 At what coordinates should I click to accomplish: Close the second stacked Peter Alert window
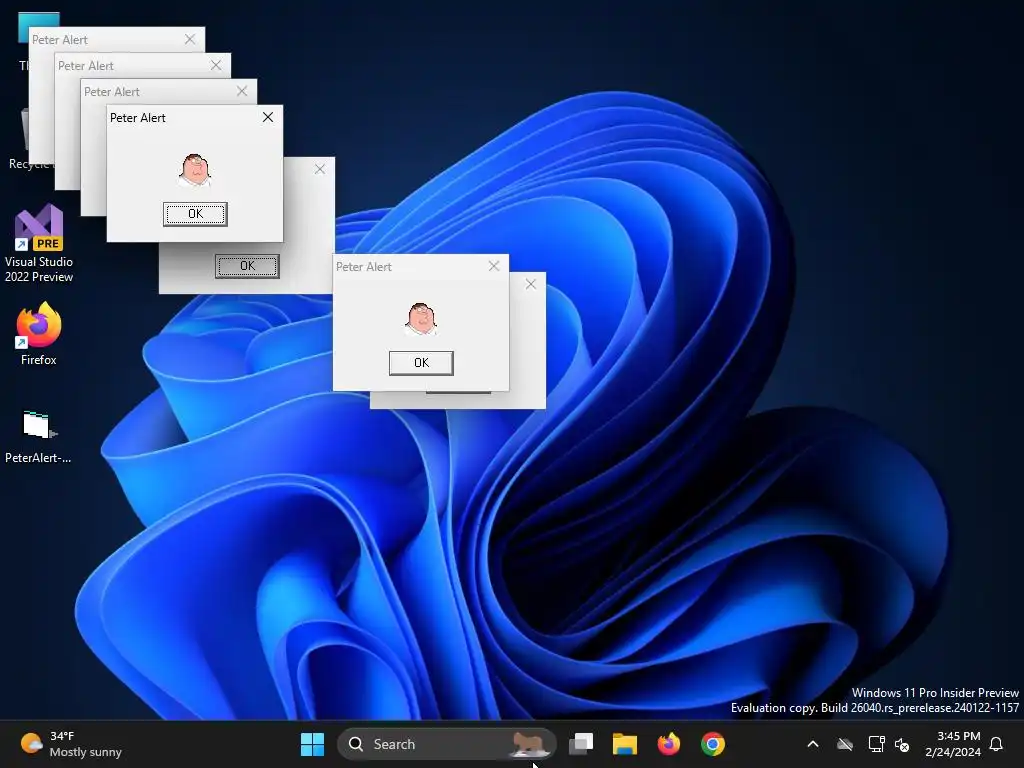[x=216, y=65]
